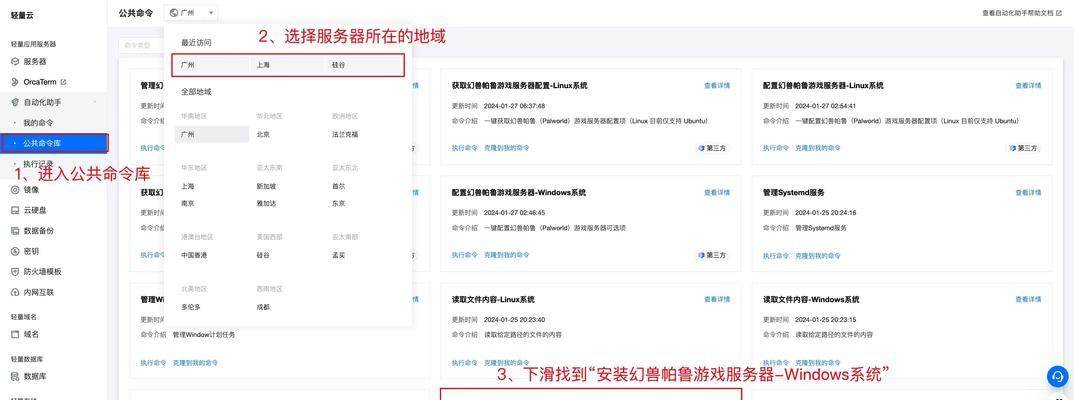
Task: View details of 配置幻兽帕鲁游戏服务器-Windows系统
Action: 716,192
